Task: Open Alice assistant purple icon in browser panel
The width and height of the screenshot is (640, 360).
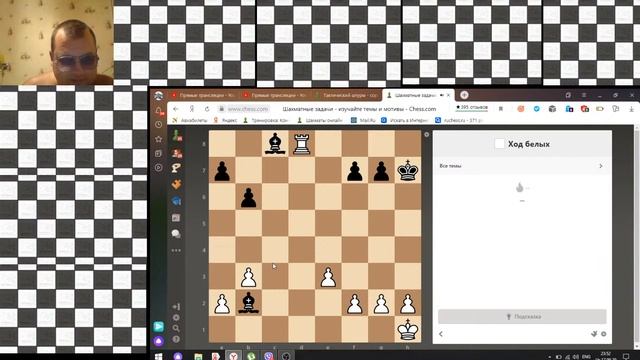Action: coord(159,341)
